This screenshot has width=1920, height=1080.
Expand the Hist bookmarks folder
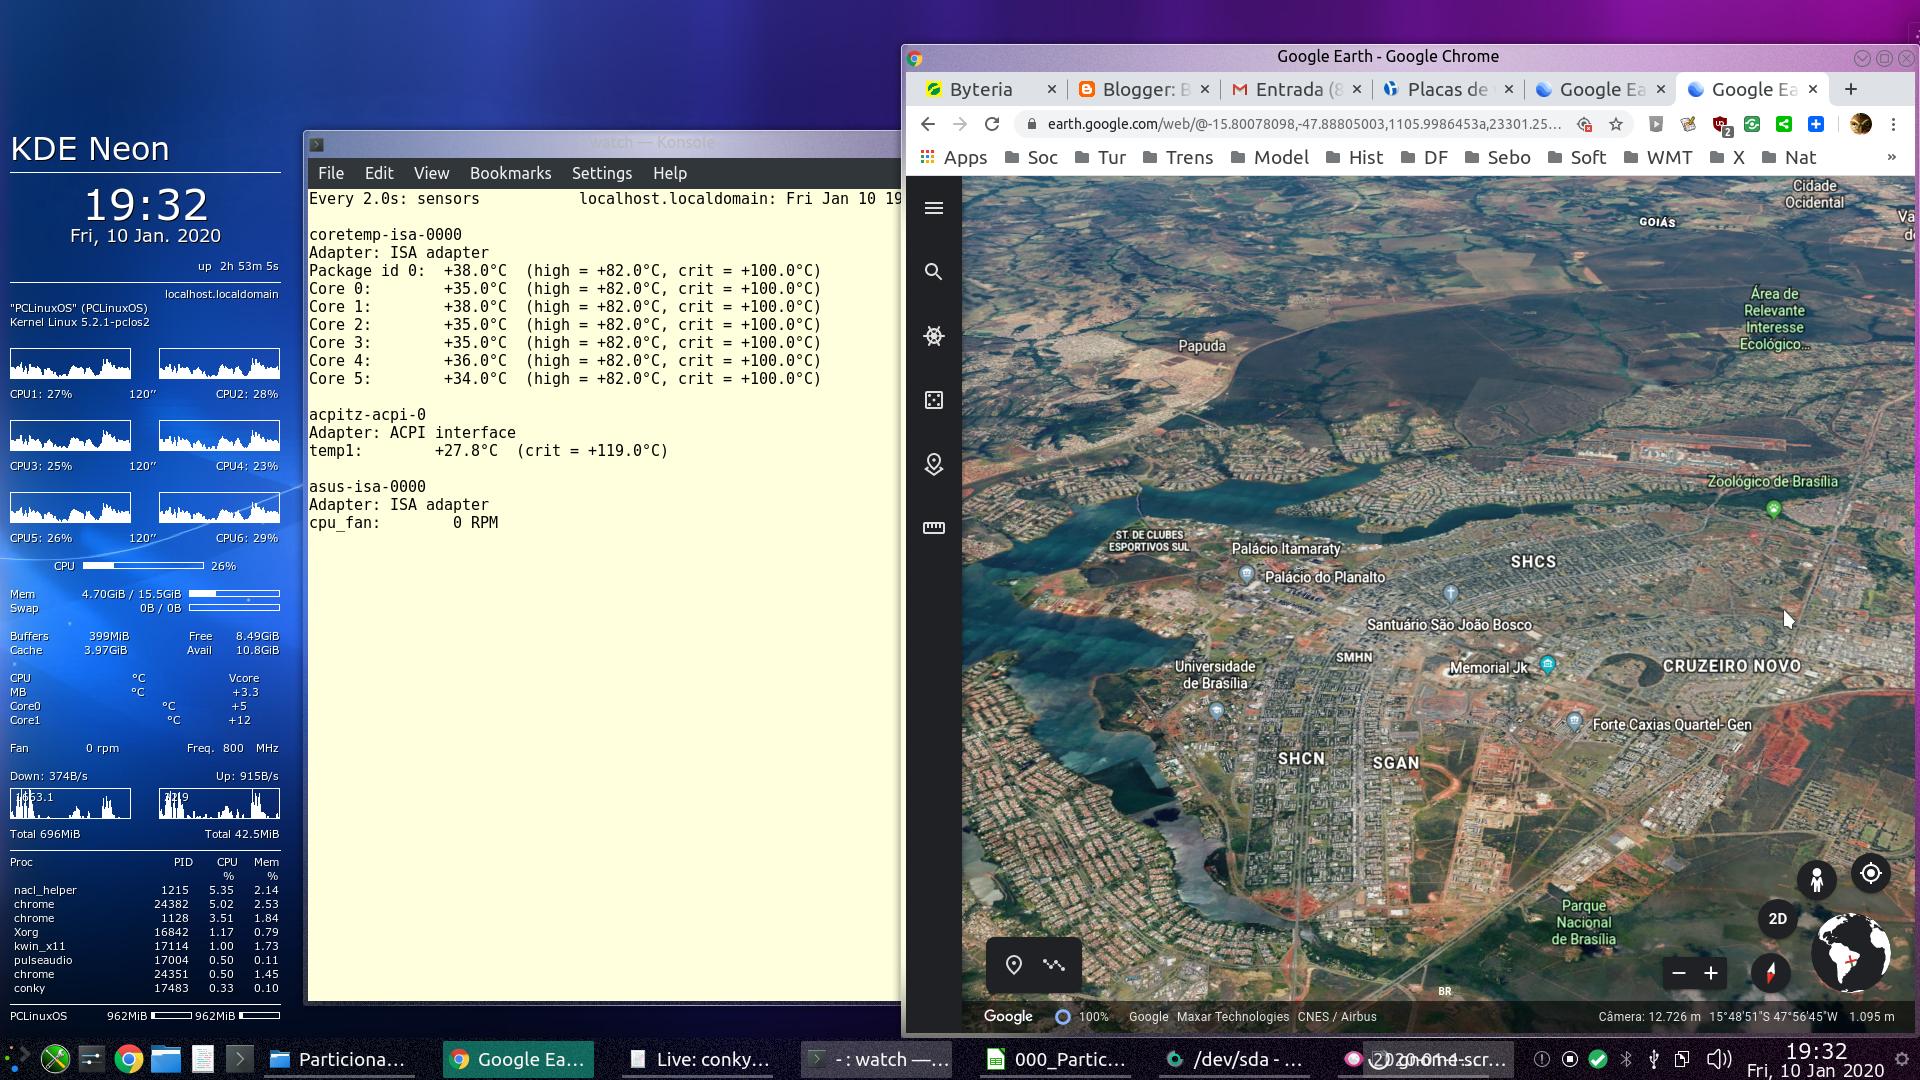[x=1354, y=157]
